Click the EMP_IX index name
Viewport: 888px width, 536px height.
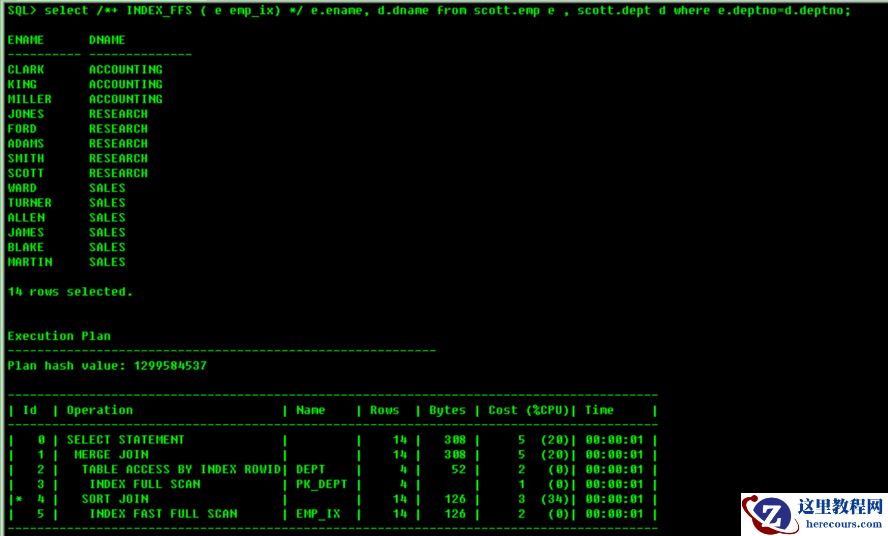click(318, 513)
